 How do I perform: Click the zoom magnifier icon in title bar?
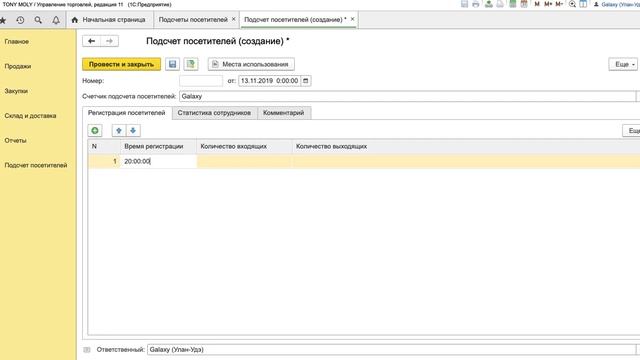click(572, 4)
